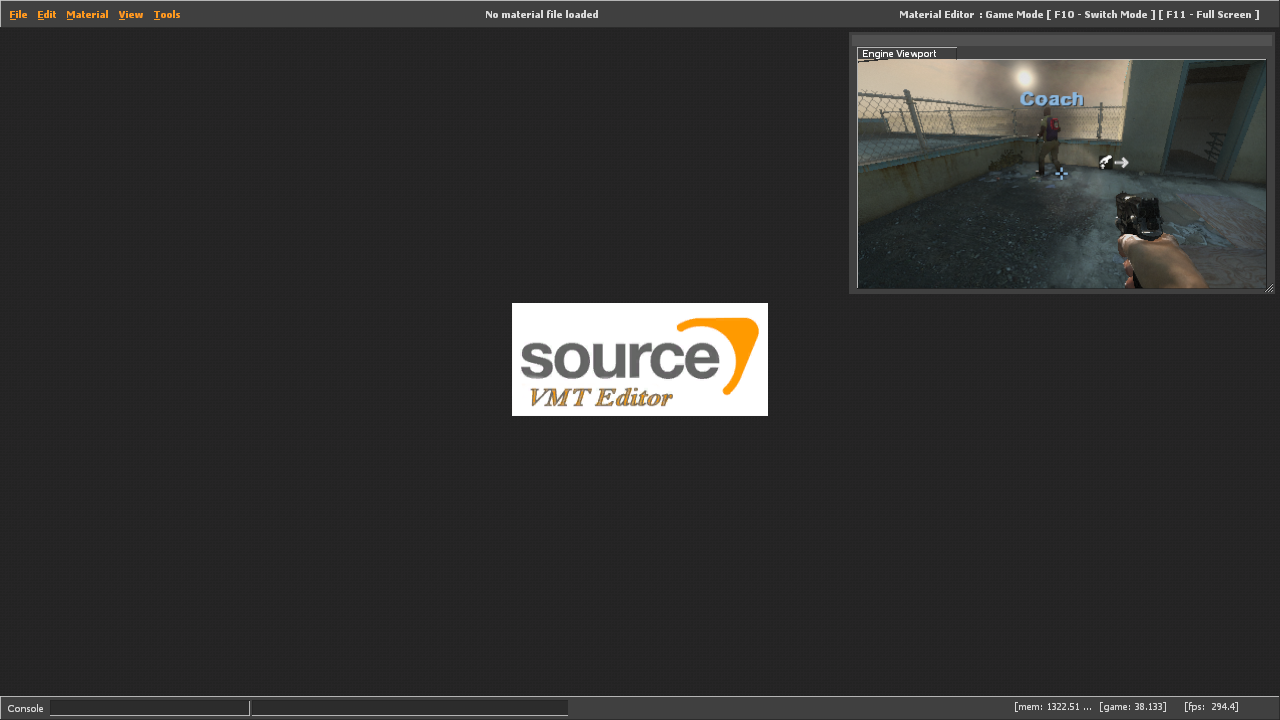Click the mem usage readout
The image size is (1280, 720).
[1052, 707]
